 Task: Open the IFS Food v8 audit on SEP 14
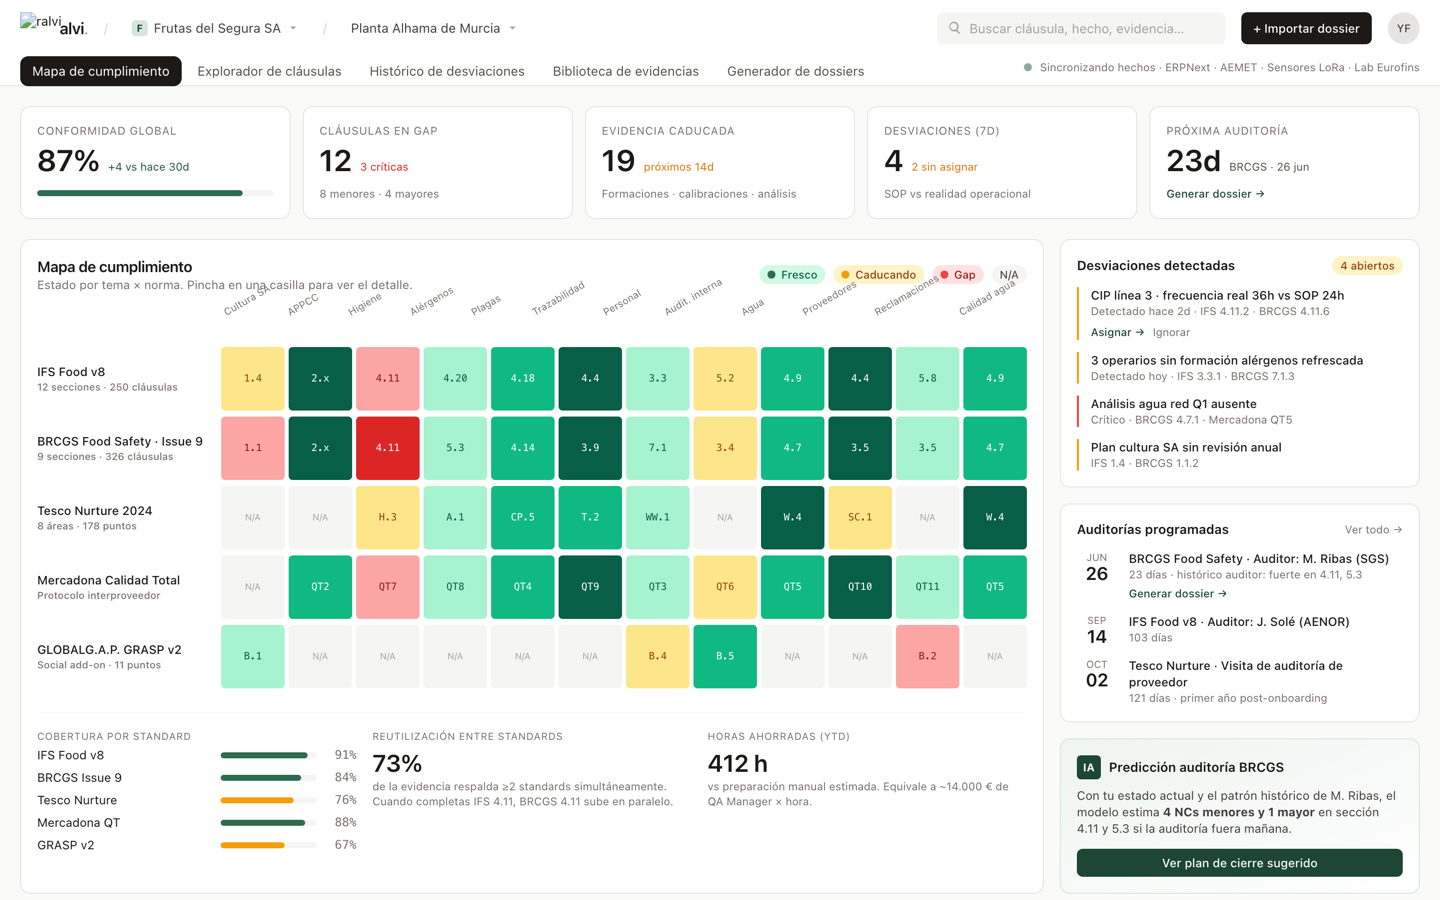1240,630
